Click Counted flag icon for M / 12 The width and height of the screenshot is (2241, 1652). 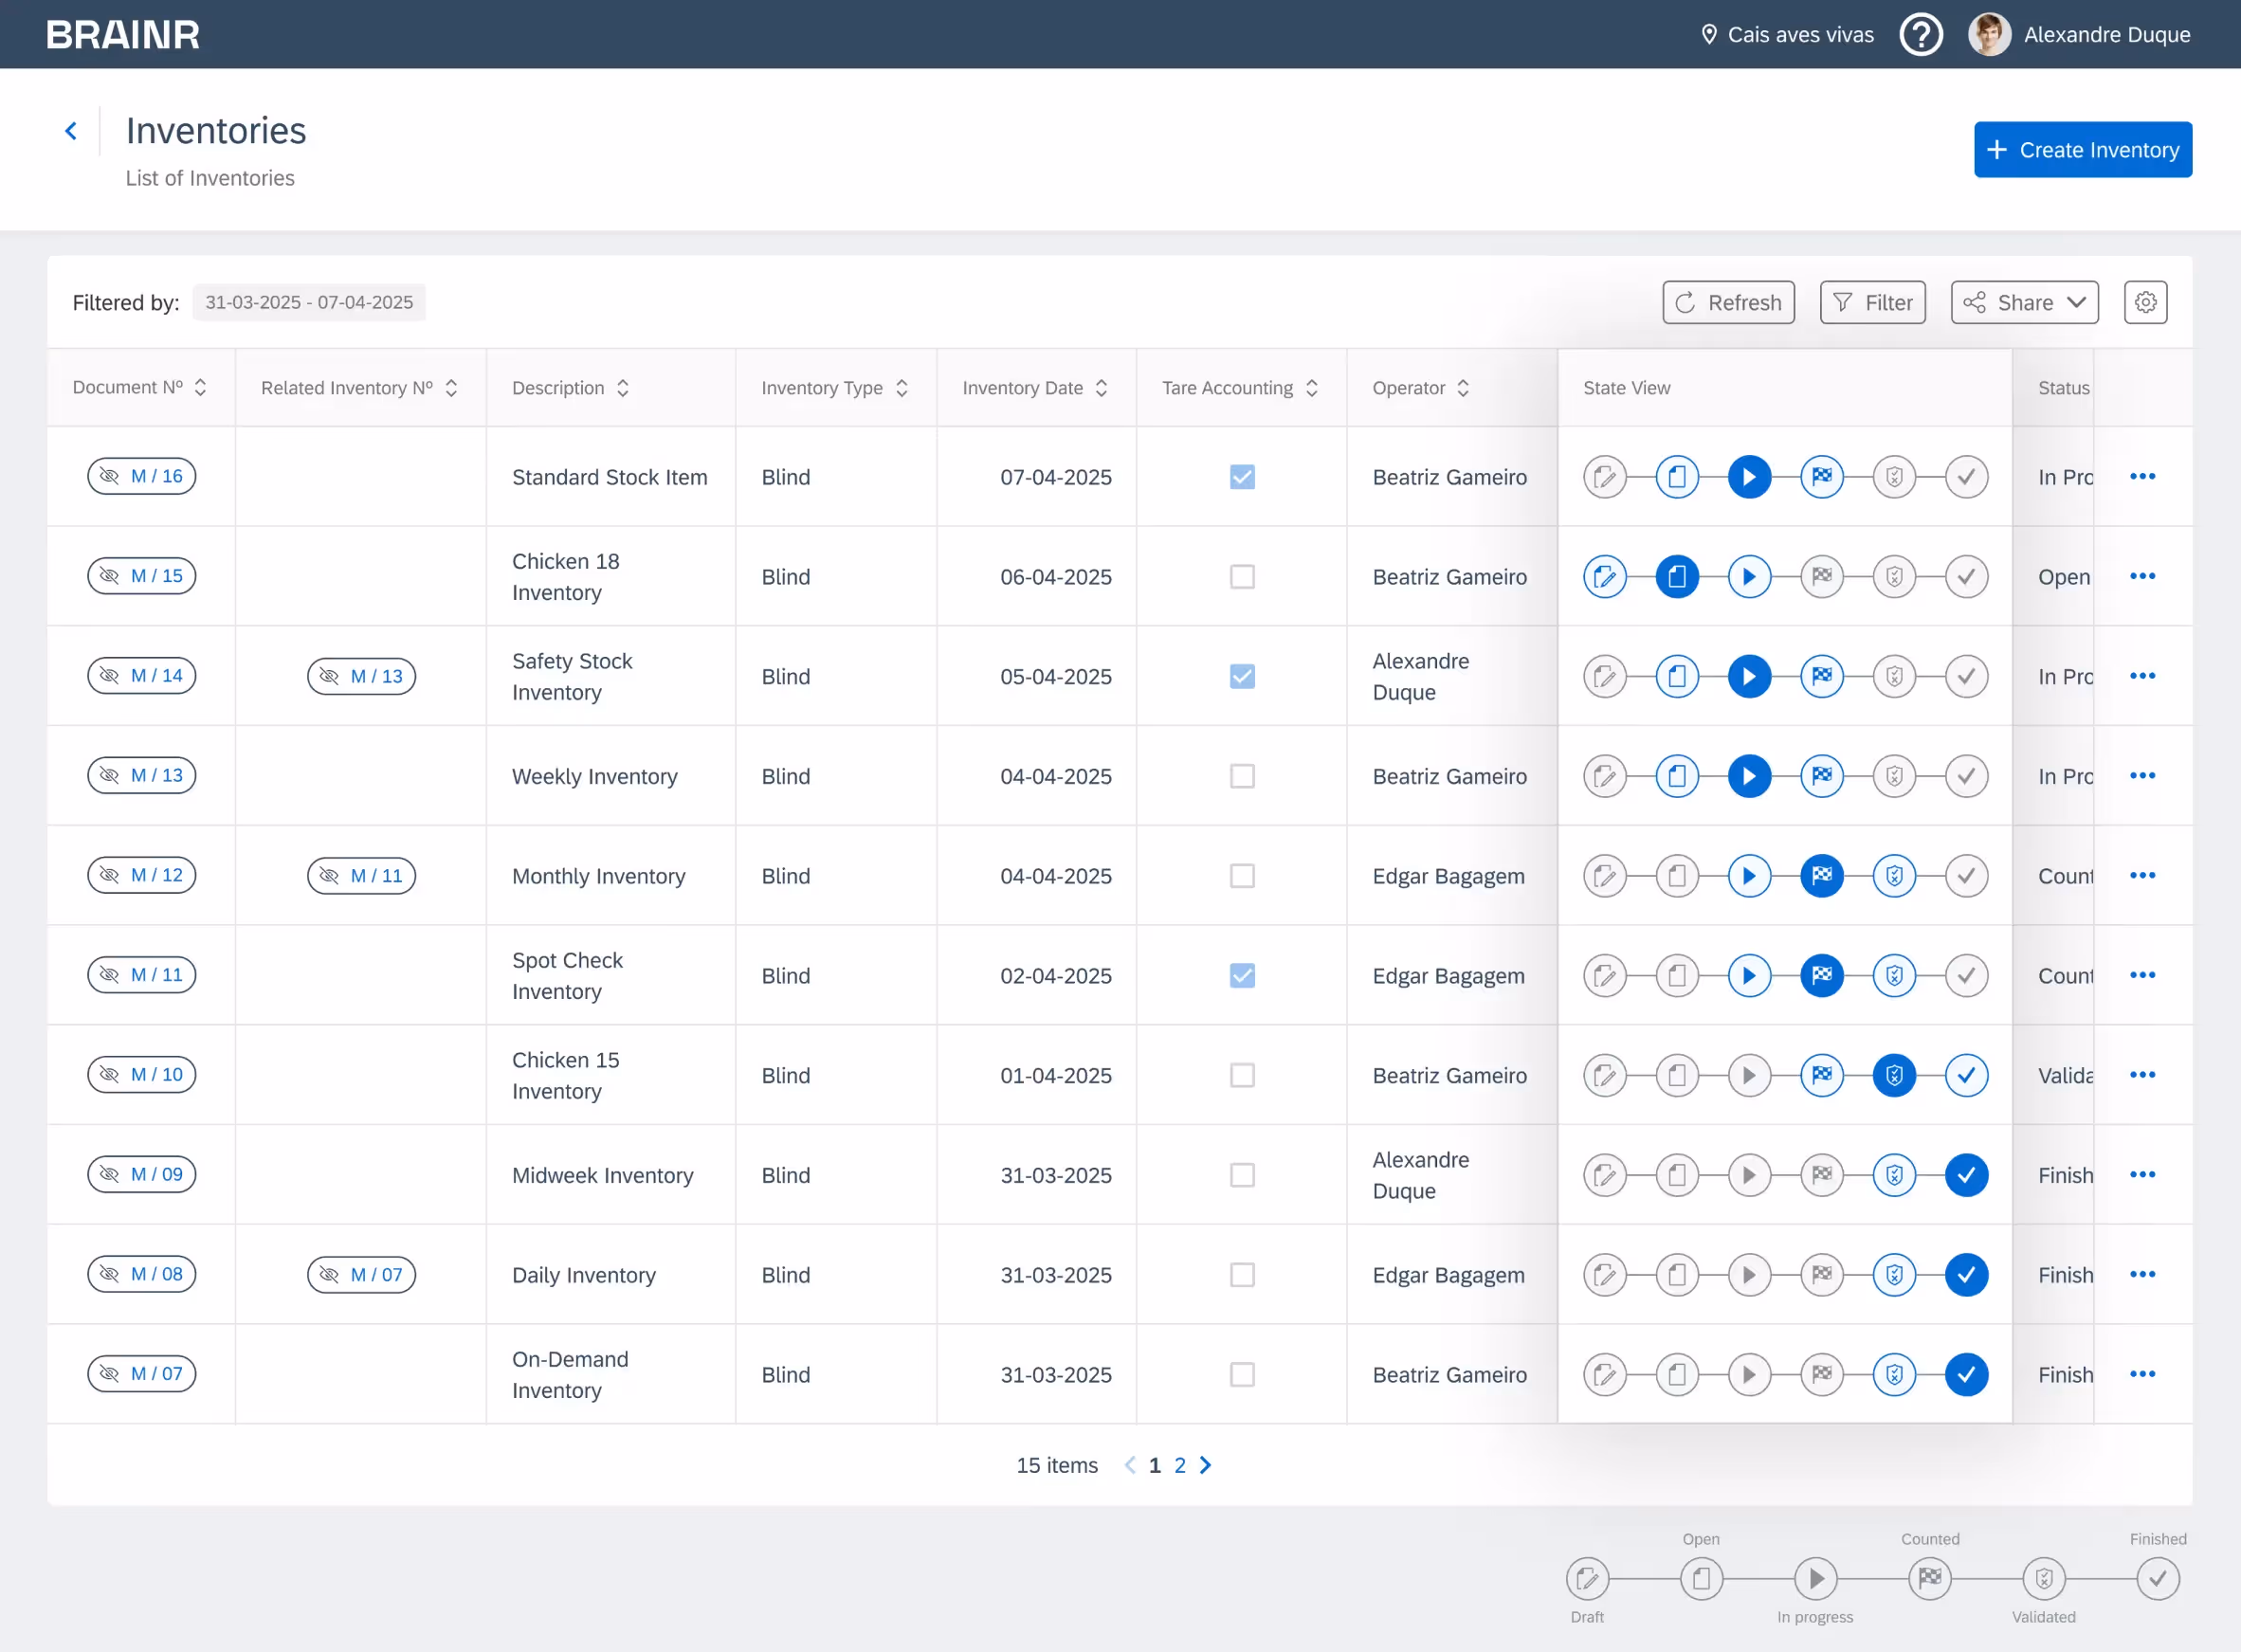click(x=1821, y=876)
